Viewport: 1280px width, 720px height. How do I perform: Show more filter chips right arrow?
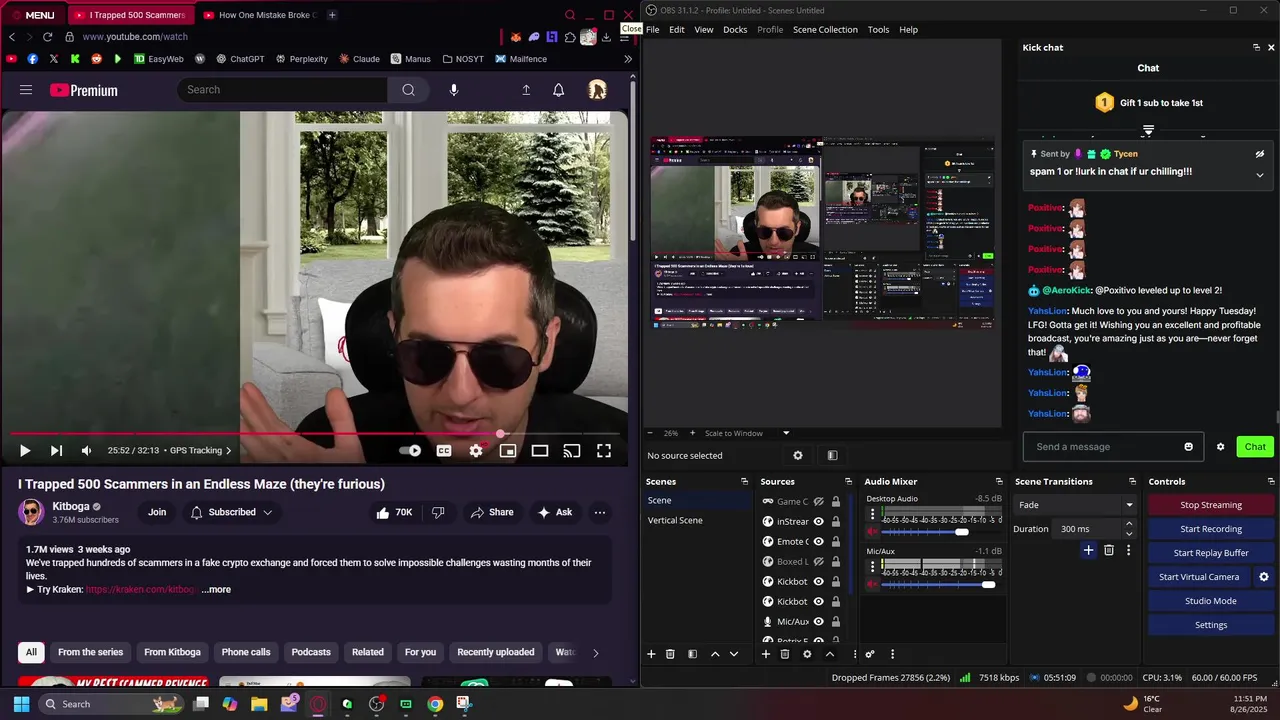(x=596, y=653)
